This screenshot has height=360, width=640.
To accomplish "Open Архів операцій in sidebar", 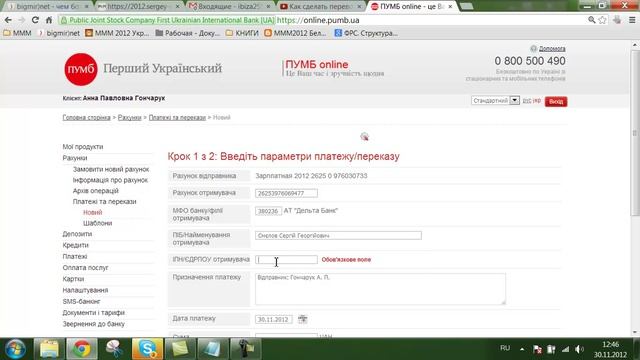I will pyautogui.click(x=96, y=191).
